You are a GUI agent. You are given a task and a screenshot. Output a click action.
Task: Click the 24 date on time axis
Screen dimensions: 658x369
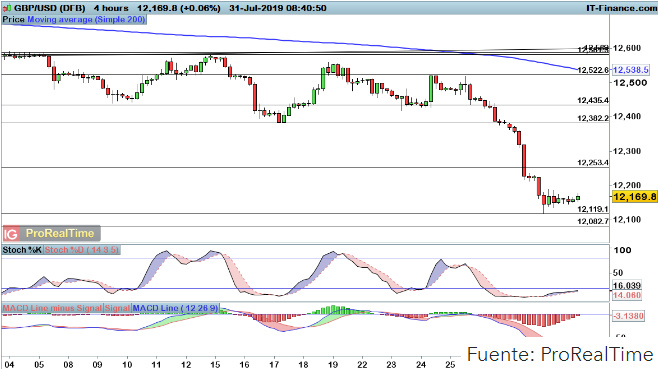click(x=421, y=364)
